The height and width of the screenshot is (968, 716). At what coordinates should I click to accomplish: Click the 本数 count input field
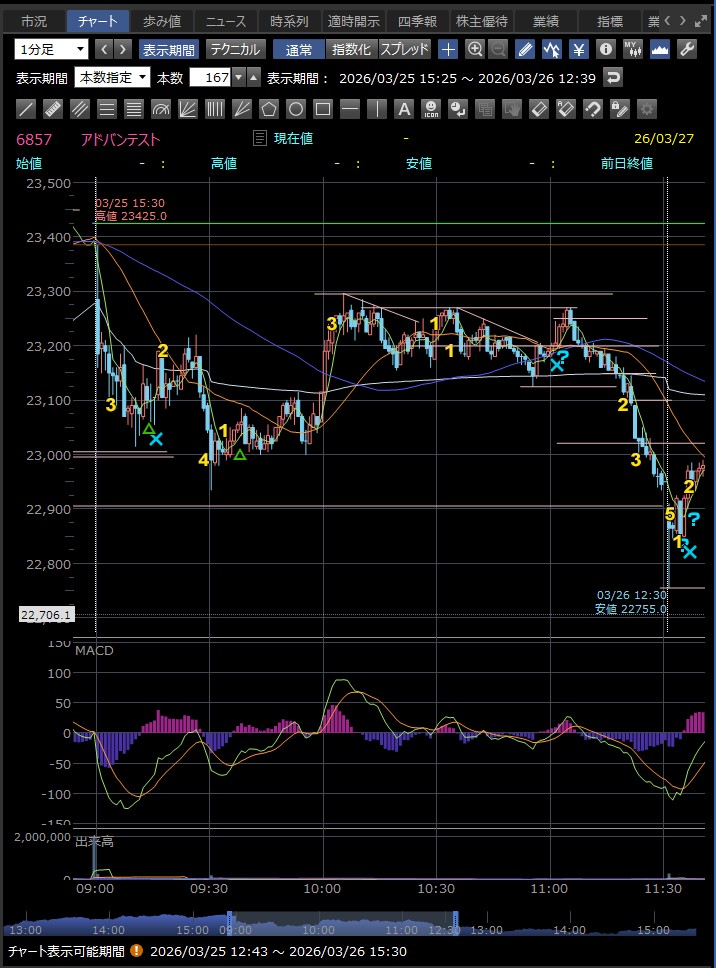tap(216, 77)
